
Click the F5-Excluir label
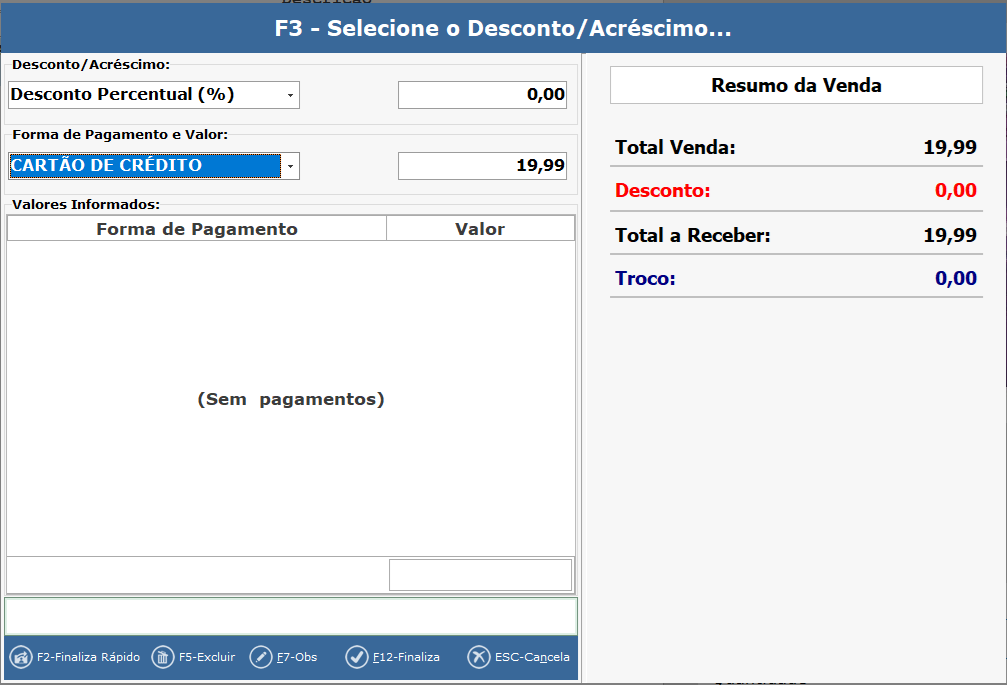pos(207,657)
